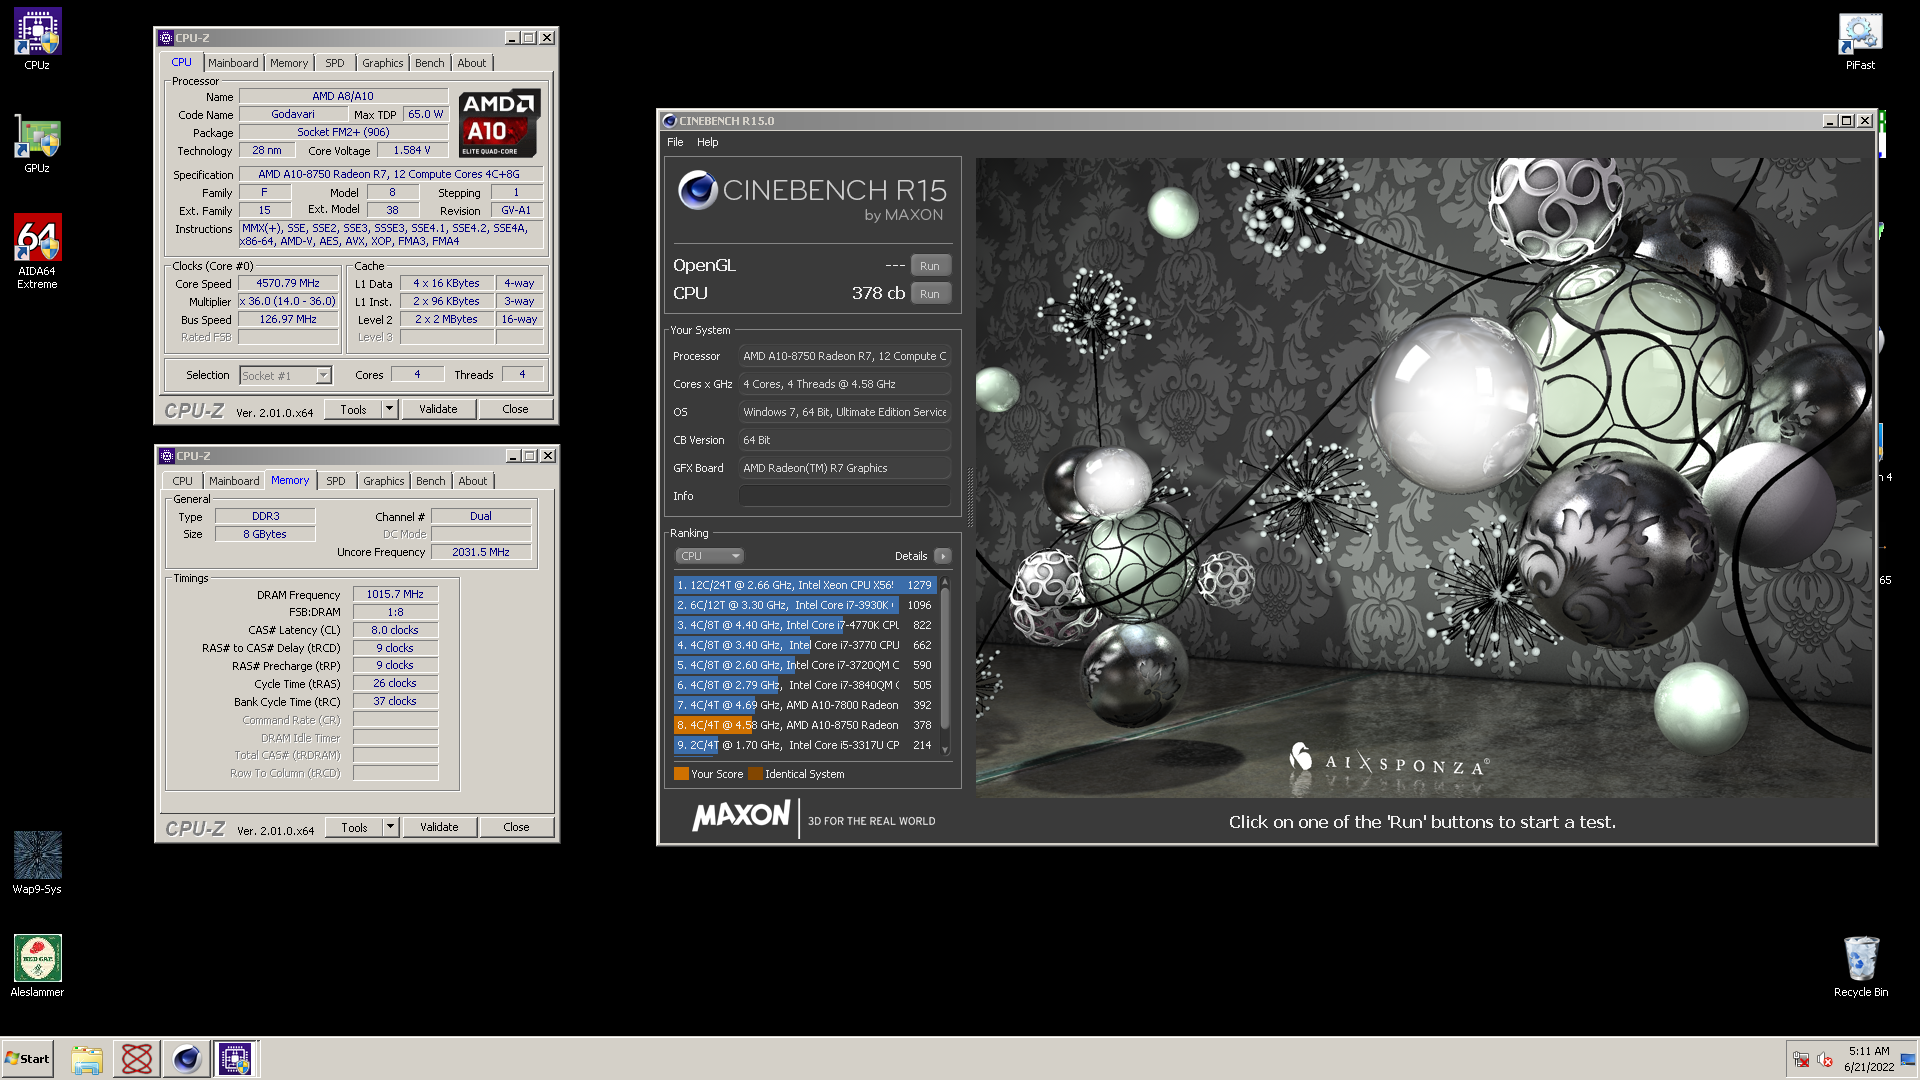Switch to Cinebench via taskbar icon

pos(186,1059)
